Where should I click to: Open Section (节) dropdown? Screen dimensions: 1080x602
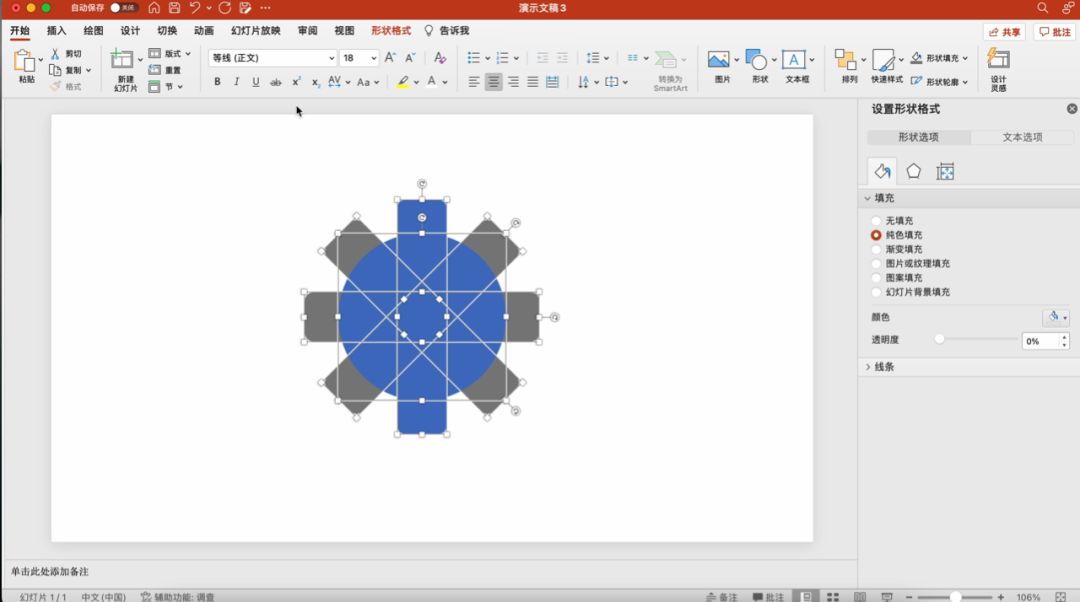pos(166,87)
